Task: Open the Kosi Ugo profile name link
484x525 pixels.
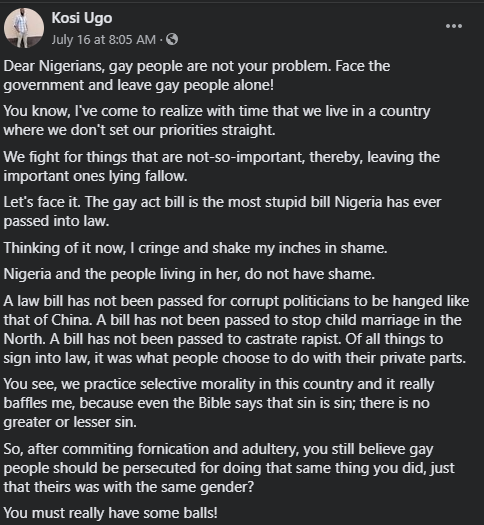Action: (82, 18)
